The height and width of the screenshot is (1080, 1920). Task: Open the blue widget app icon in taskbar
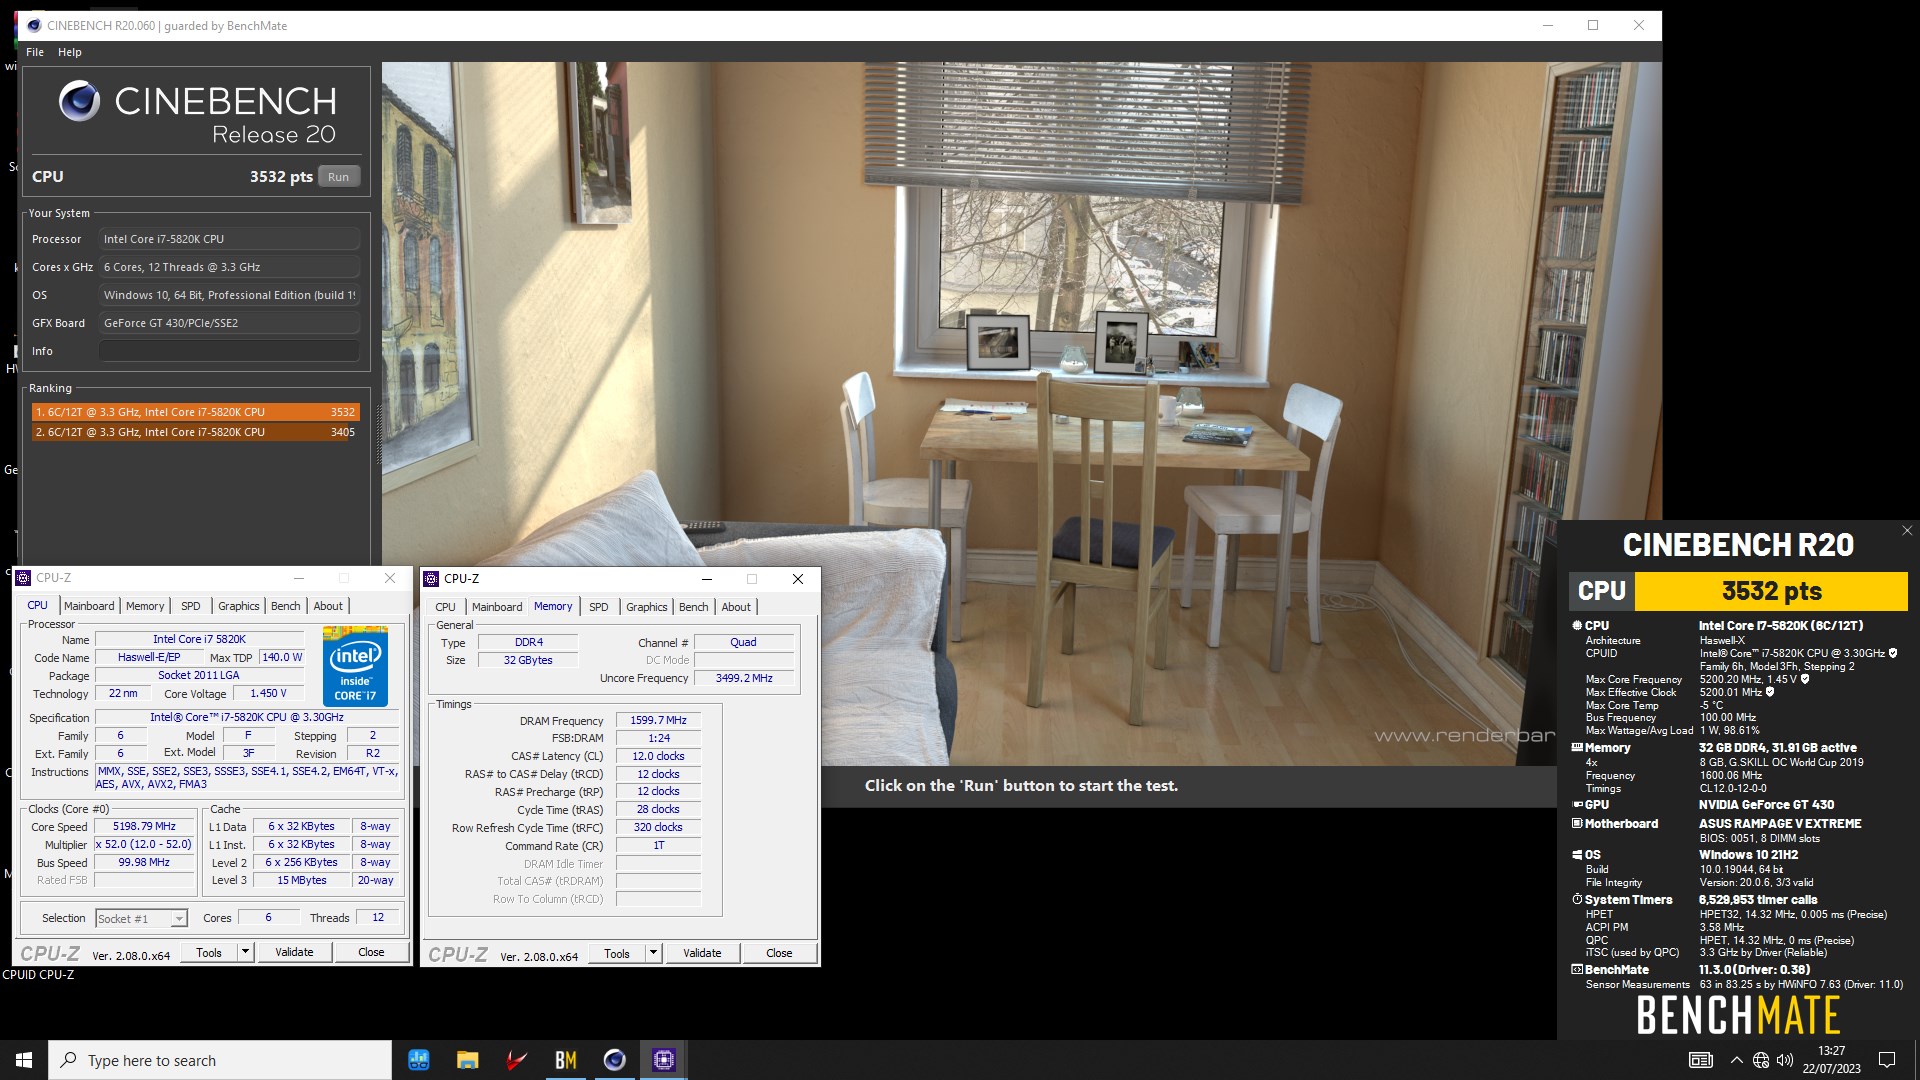click(418, 1060)
